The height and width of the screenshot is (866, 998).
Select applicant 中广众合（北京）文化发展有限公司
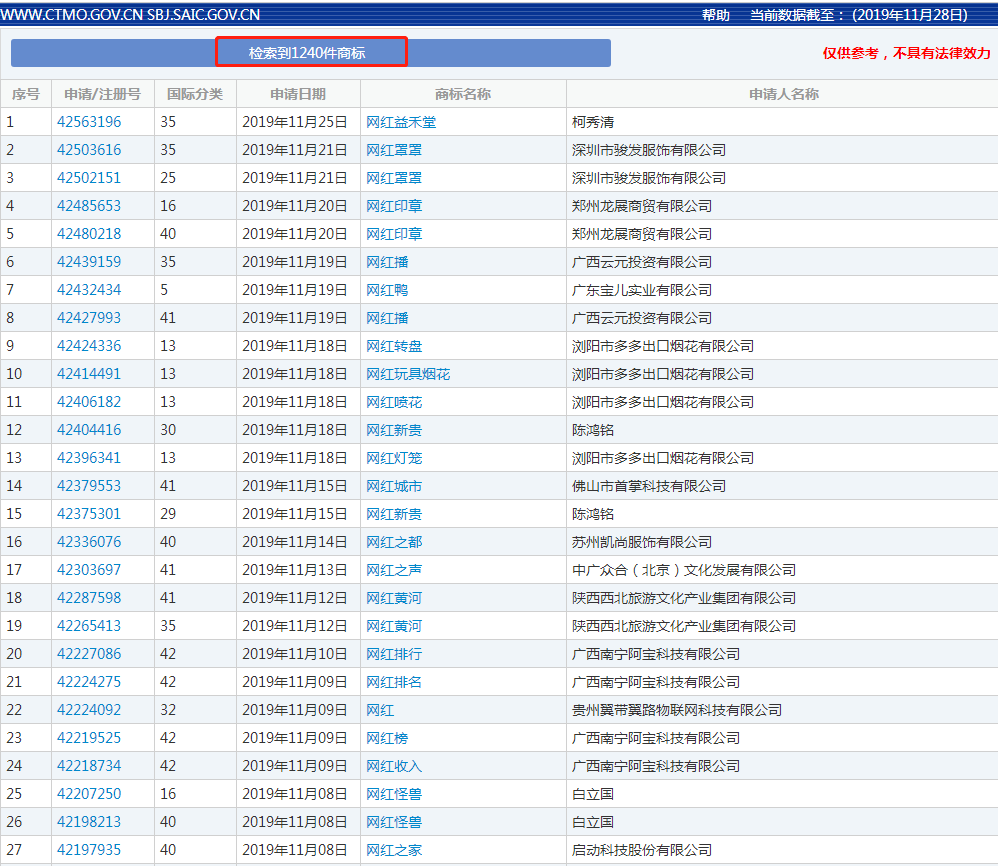coord(684,569)
